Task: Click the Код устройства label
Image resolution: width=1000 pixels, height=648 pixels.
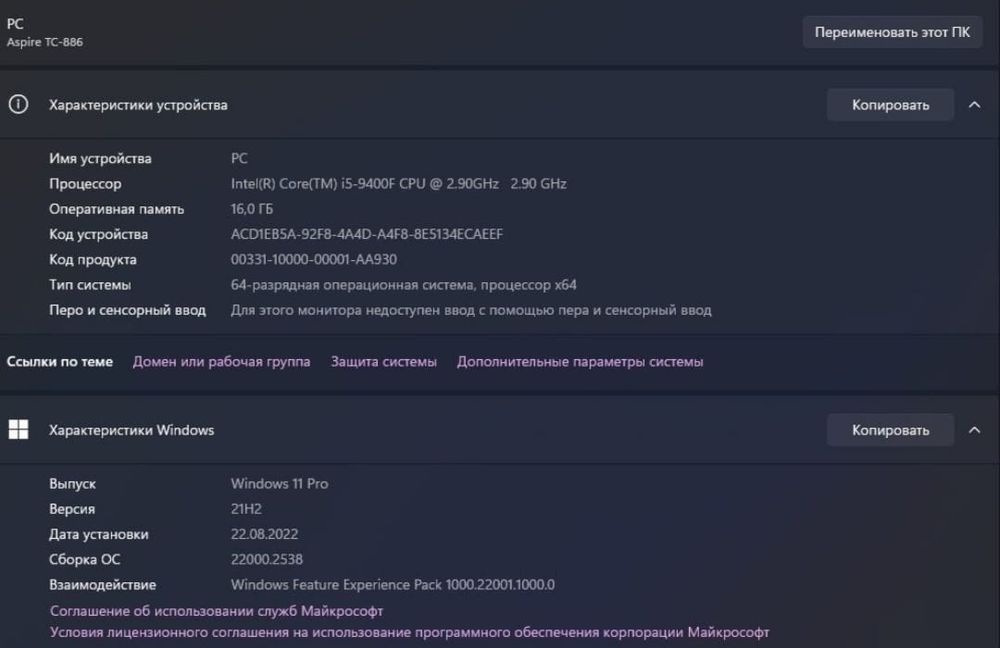Action: click(x=98, y=234)
